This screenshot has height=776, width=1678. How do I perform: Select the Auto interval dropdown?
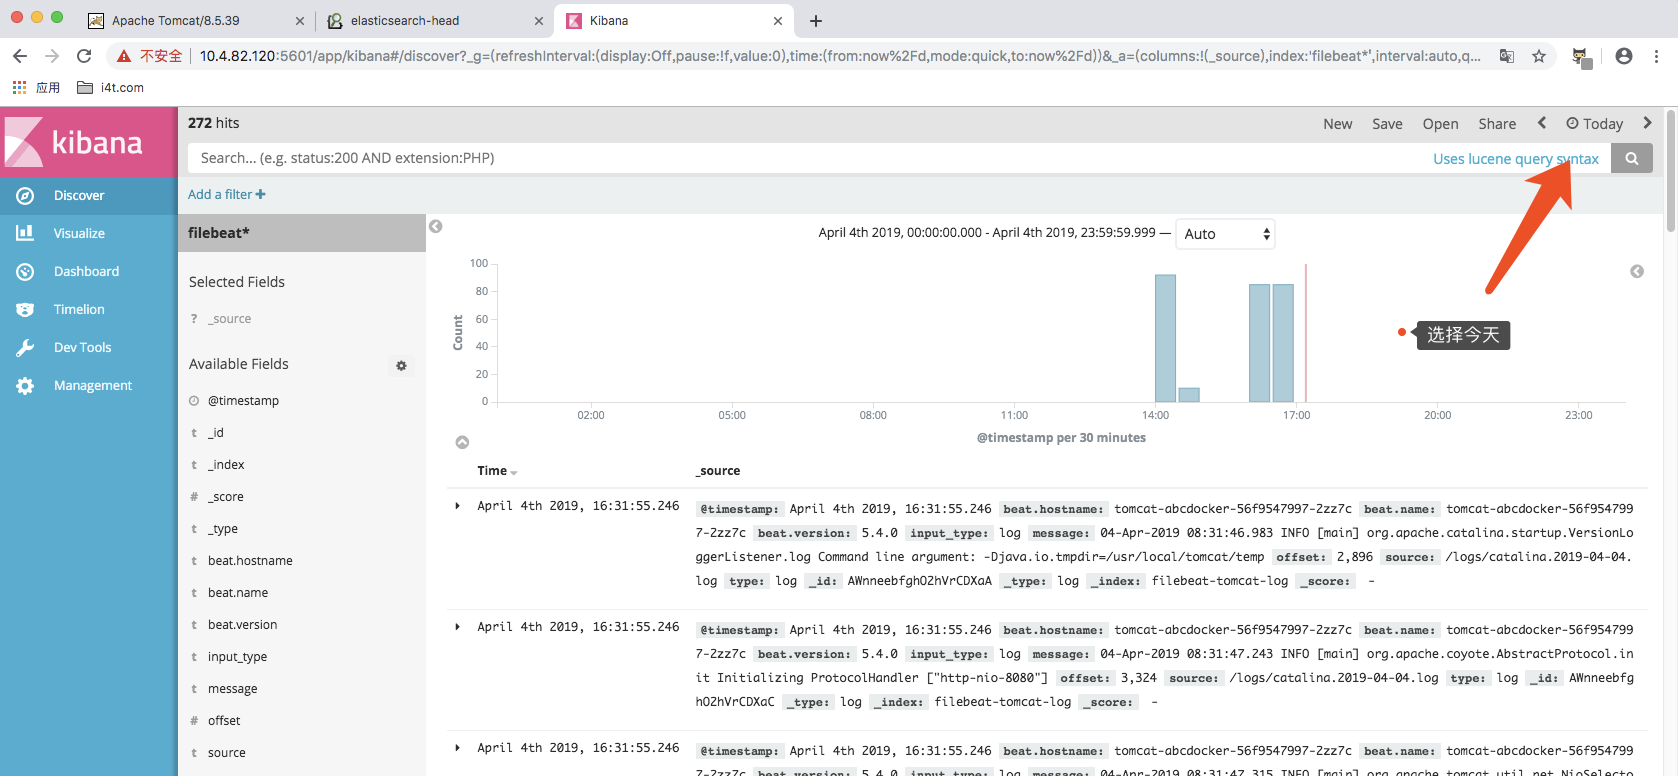coord(1225,234)
